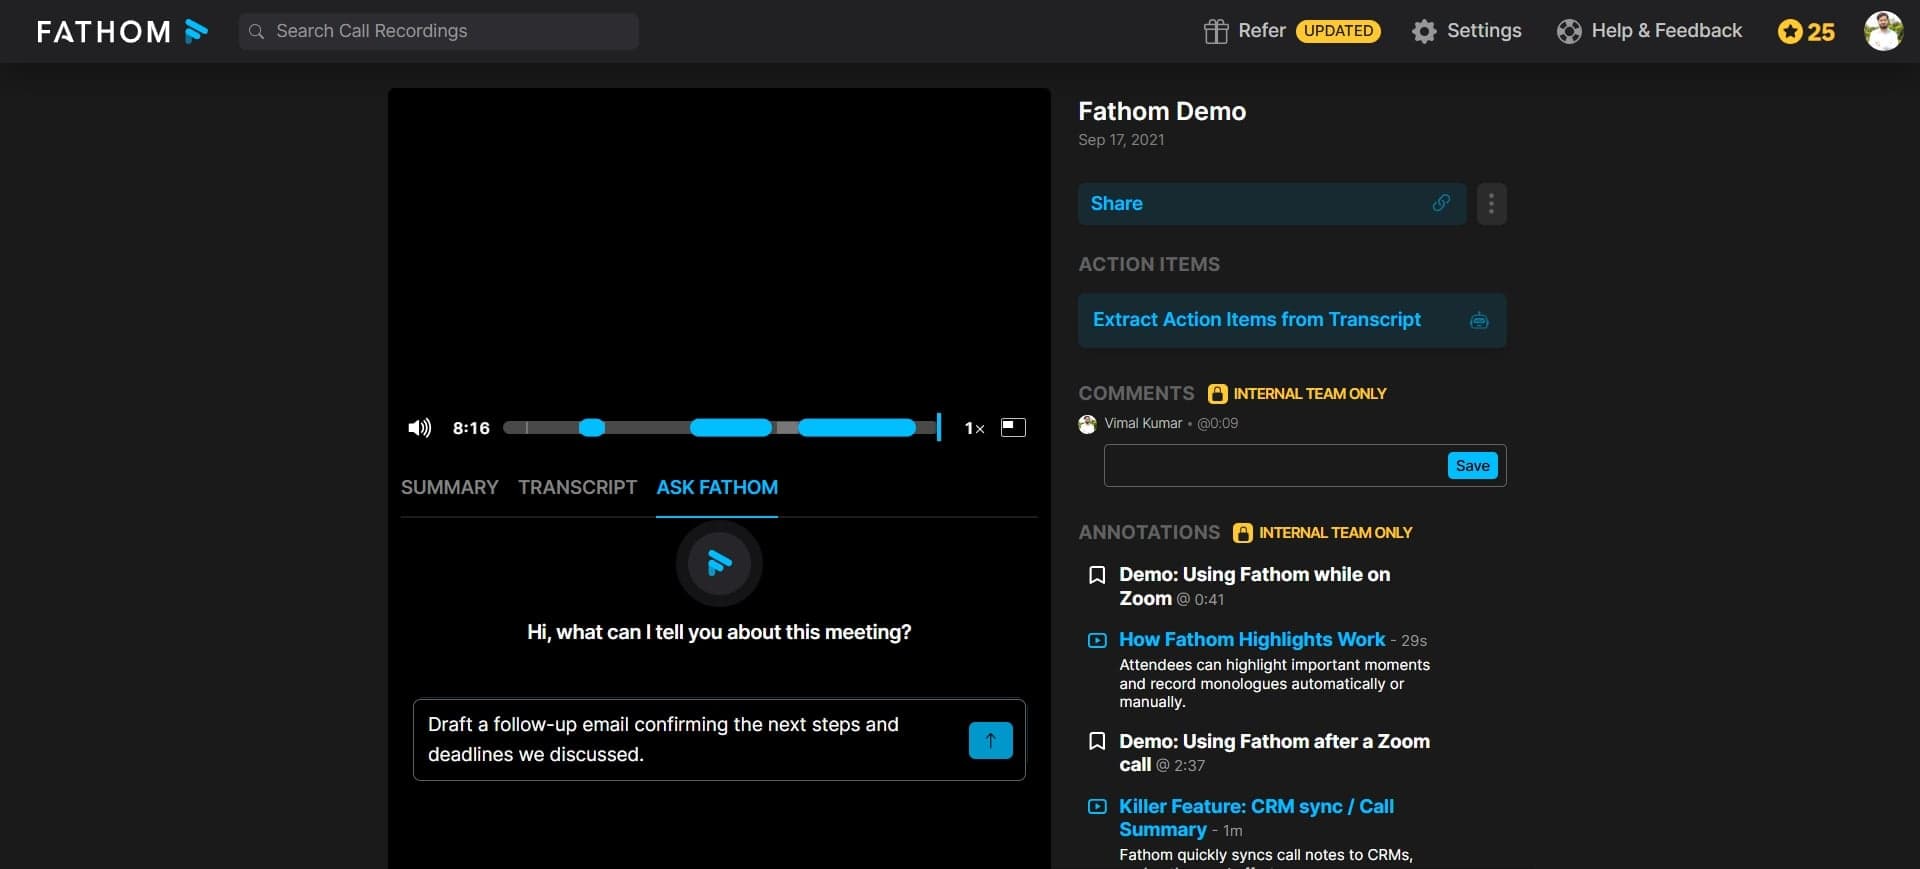Screen dimensions: 1920x869
Task: Click the star points badge showing 25
Action: [1806, 32]
